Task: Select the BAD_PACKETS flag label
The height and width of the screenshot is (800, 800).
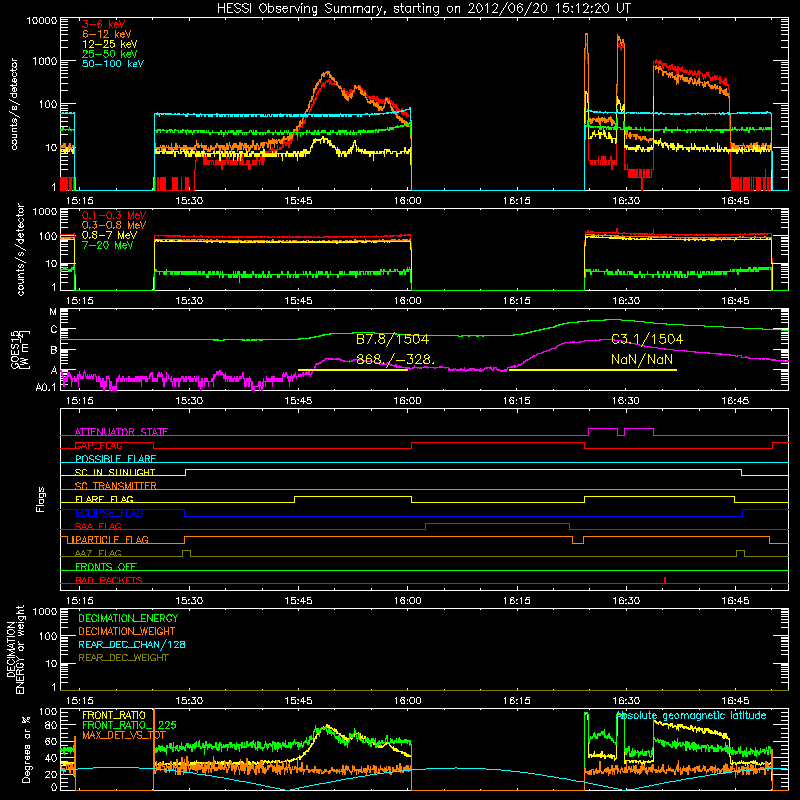Action: click(x=109, y=580)
